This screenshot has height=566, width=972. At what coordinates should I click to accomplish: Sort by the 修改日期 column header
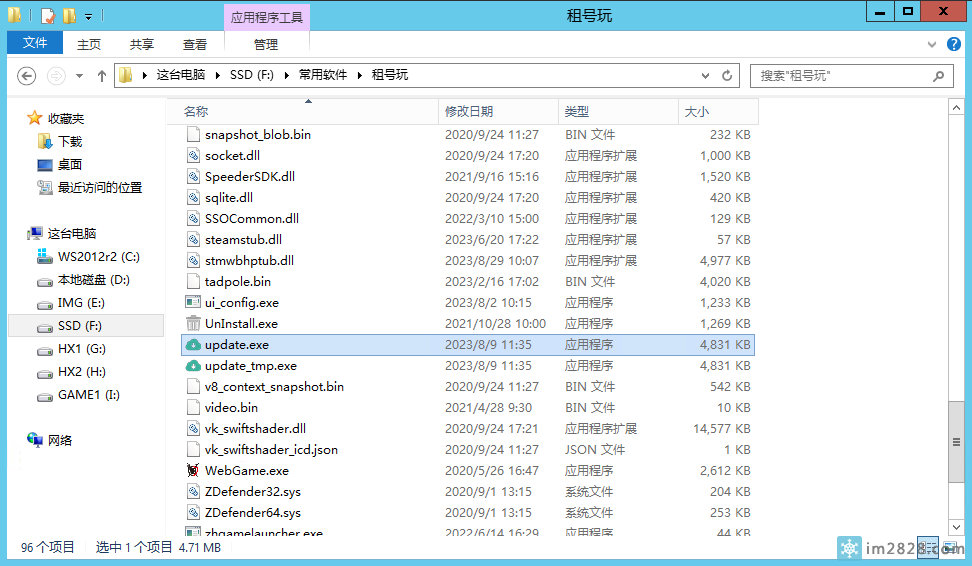498,112
